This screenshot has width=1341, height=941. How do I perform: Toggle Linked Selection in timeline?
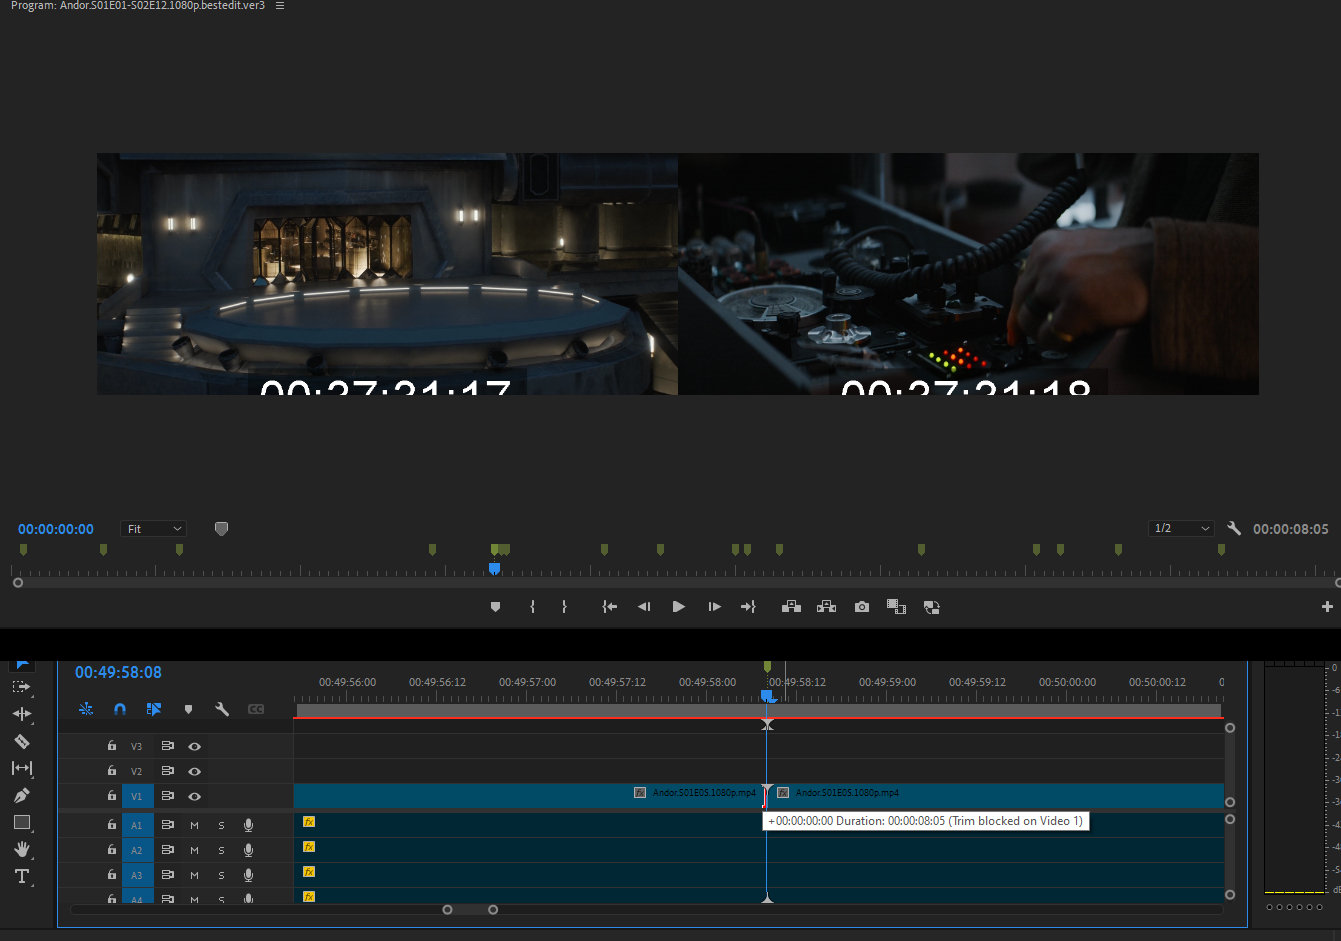coord(154,709)
